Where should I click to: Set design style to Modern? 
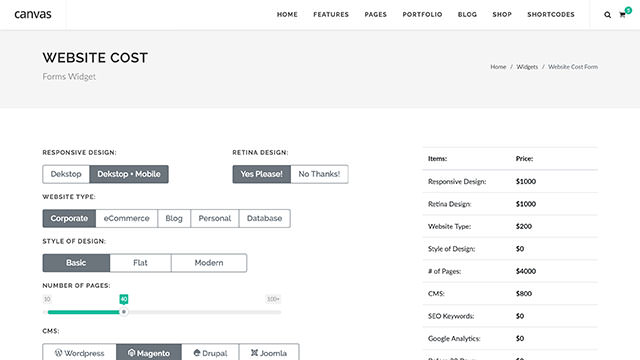point(209,263)
